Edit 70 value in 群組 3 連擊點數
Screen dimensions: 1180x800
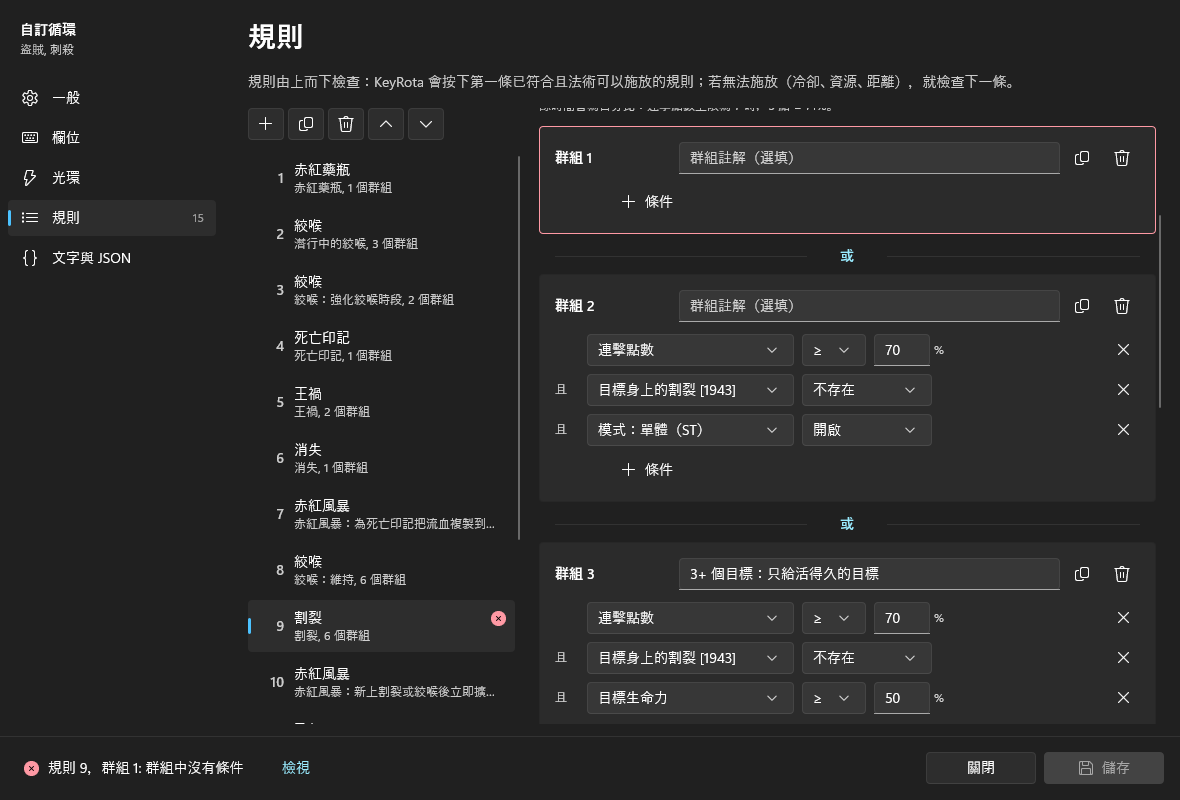click(x=902, y=618)
